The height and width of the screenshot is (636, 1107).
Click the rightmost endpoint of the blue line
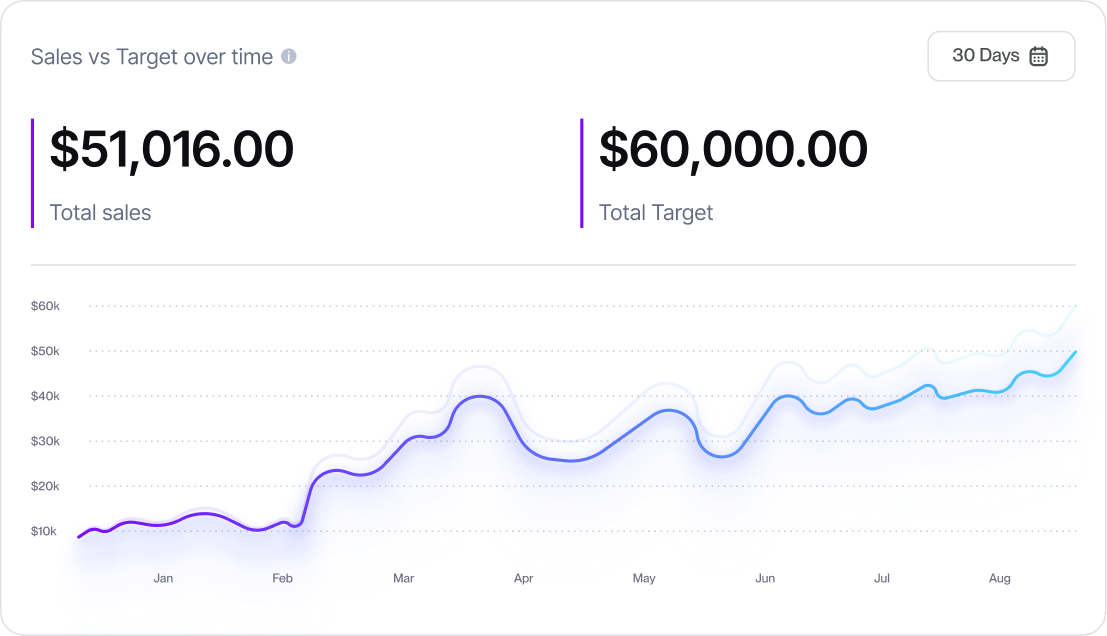click(x=1078, y=352)
